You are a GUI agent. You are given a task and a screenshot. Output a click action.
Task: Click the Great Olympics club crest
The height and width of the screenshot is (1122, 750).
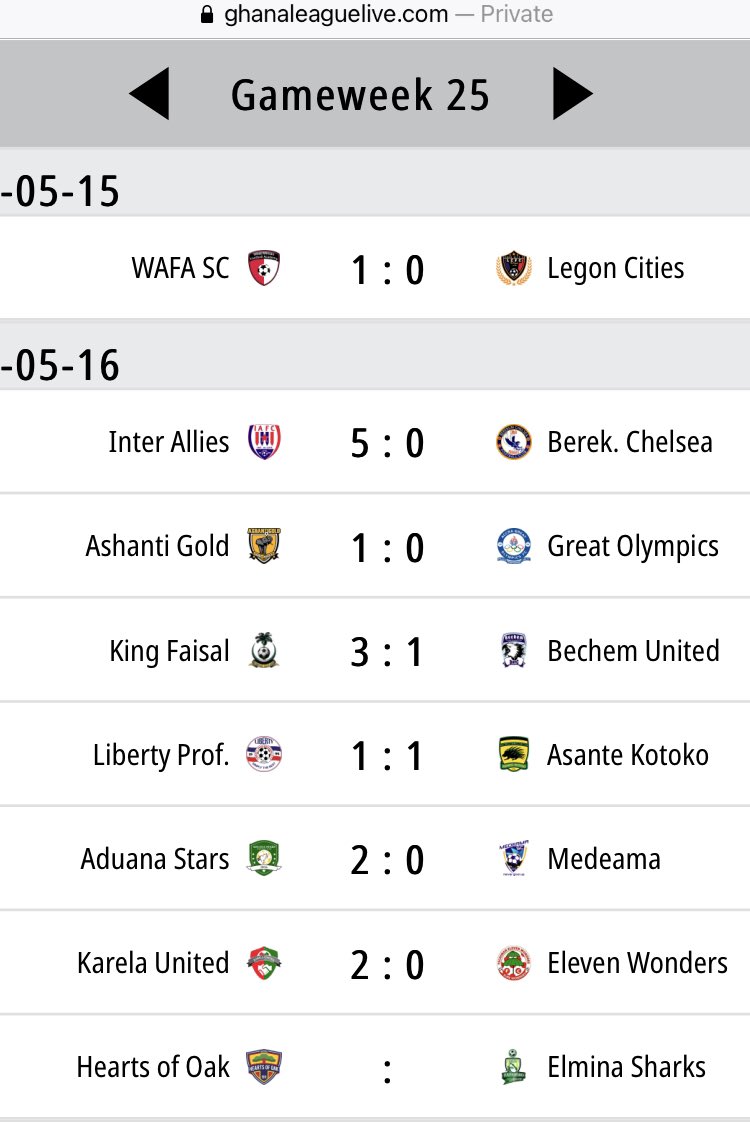point(514,546)
